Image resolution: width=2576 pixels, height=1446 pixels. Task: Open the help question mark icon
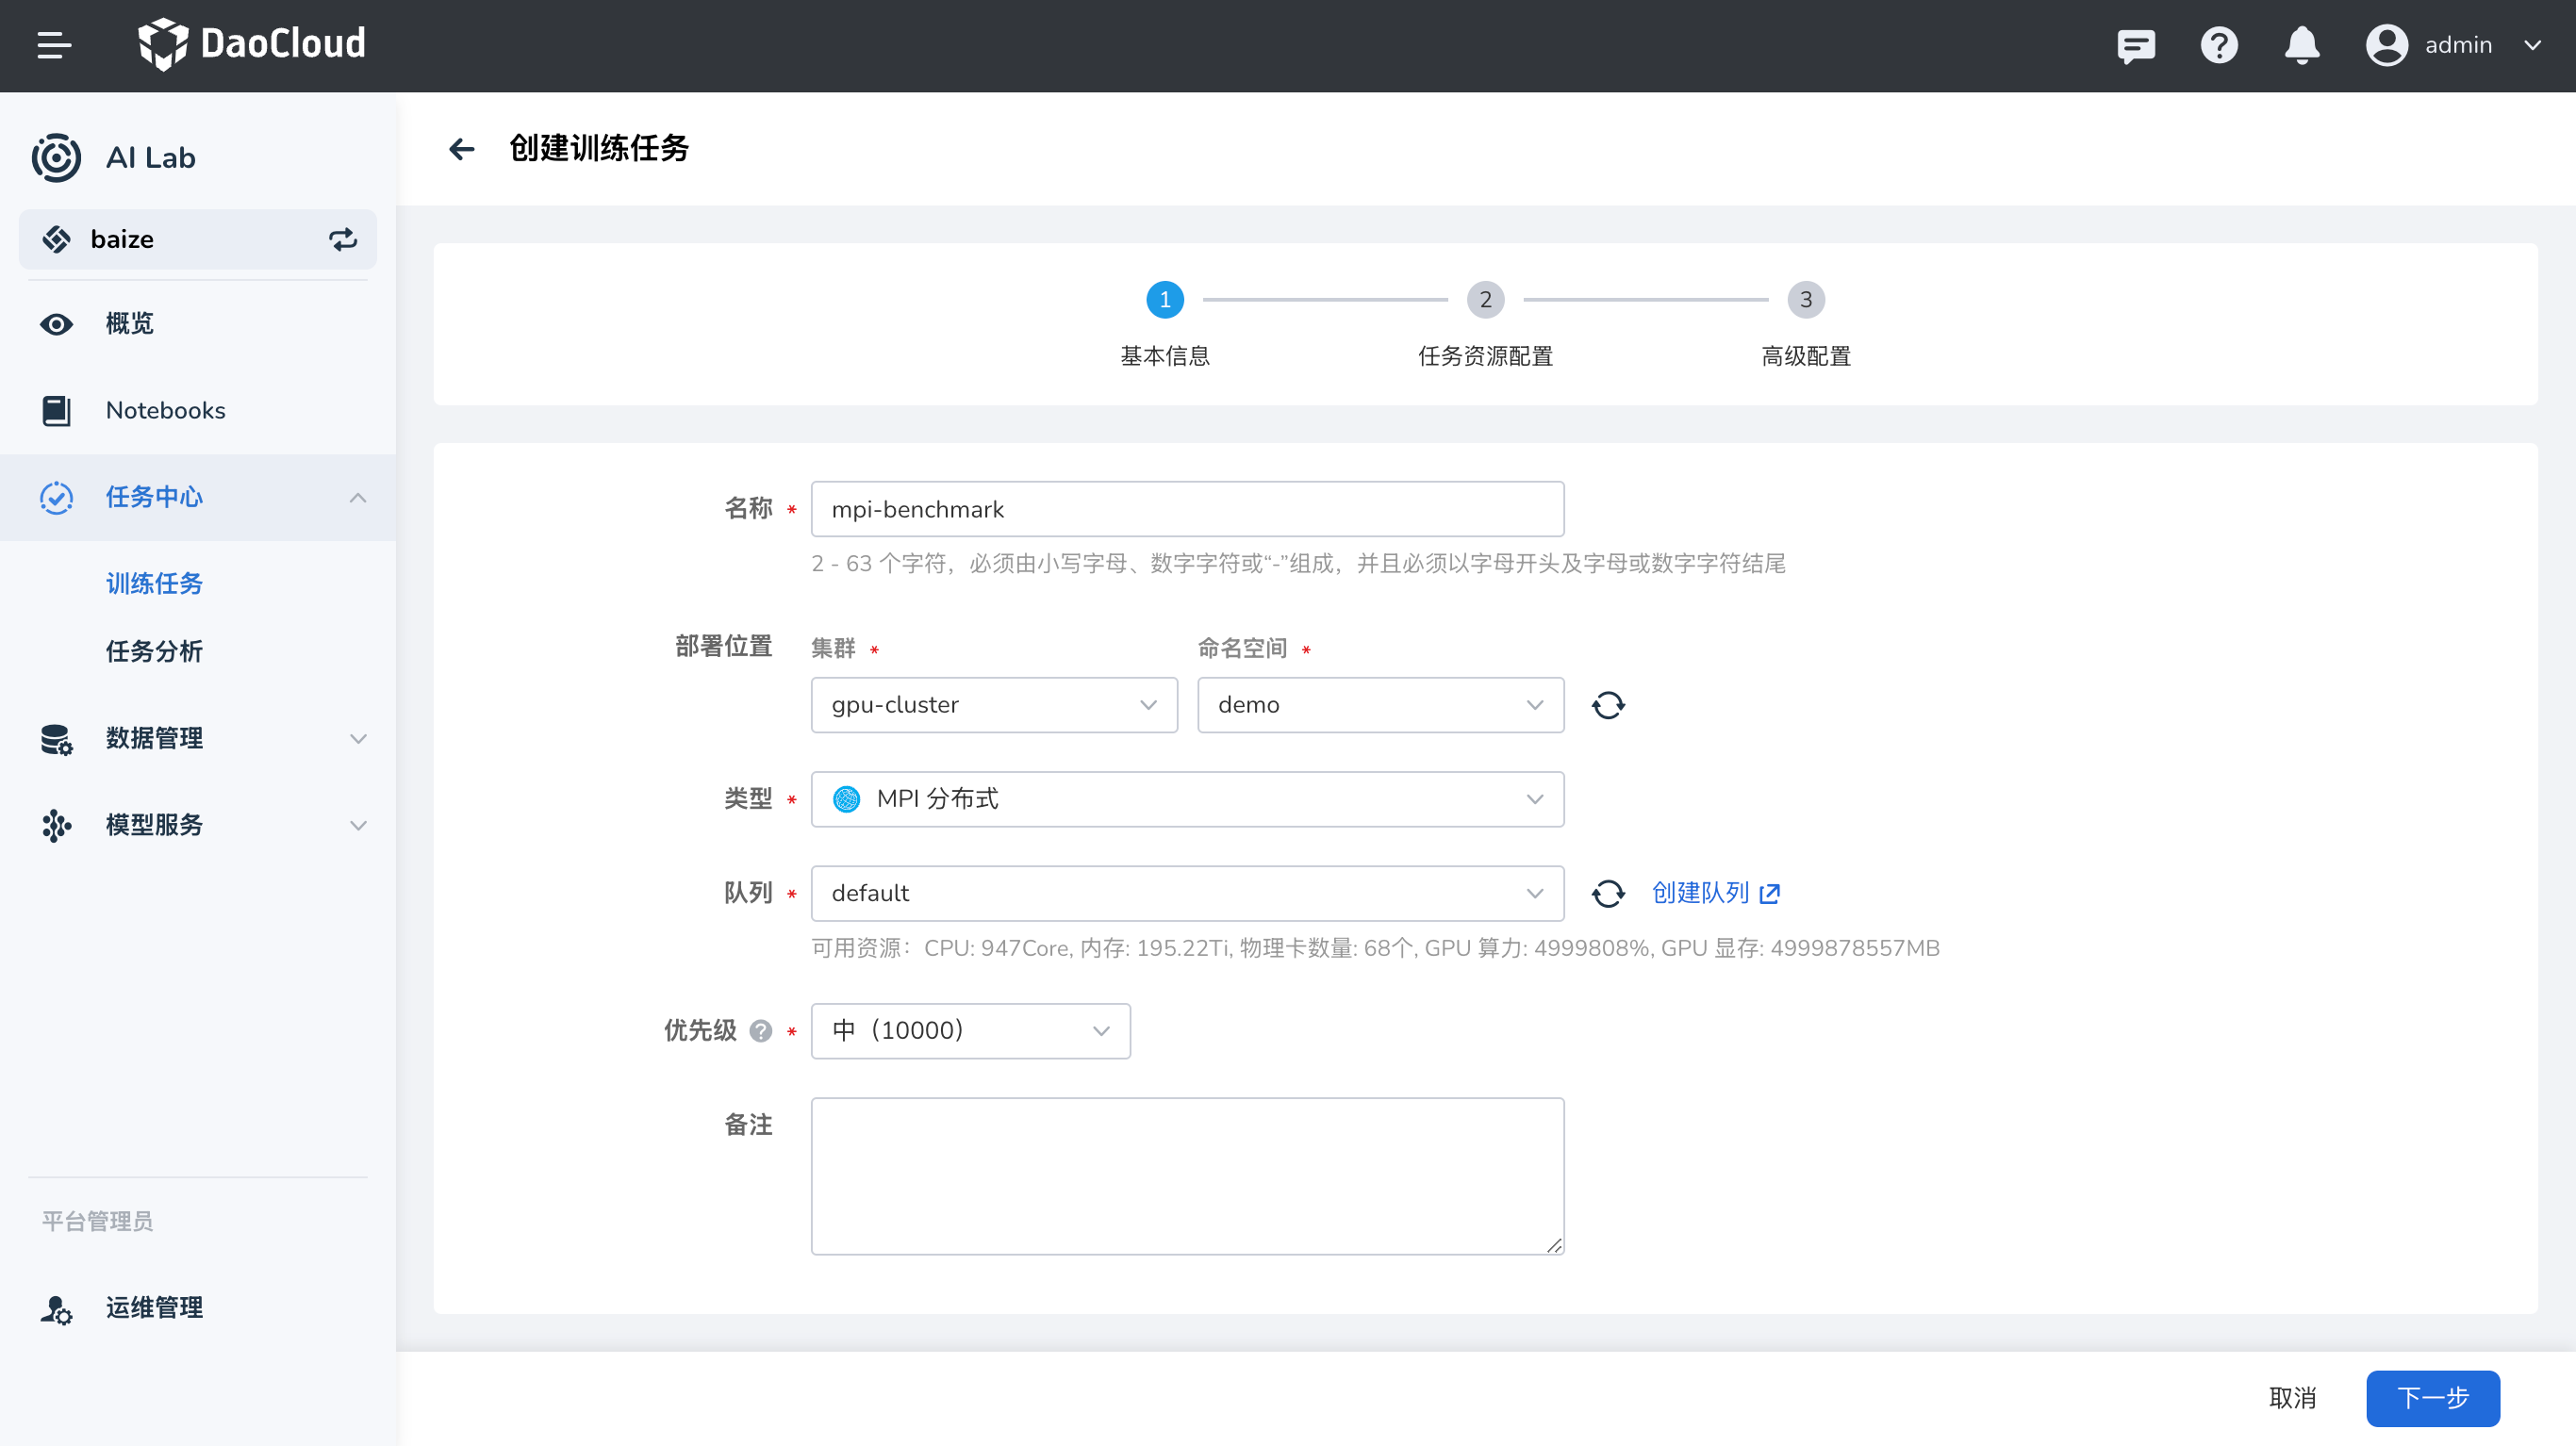(2219, 45)
